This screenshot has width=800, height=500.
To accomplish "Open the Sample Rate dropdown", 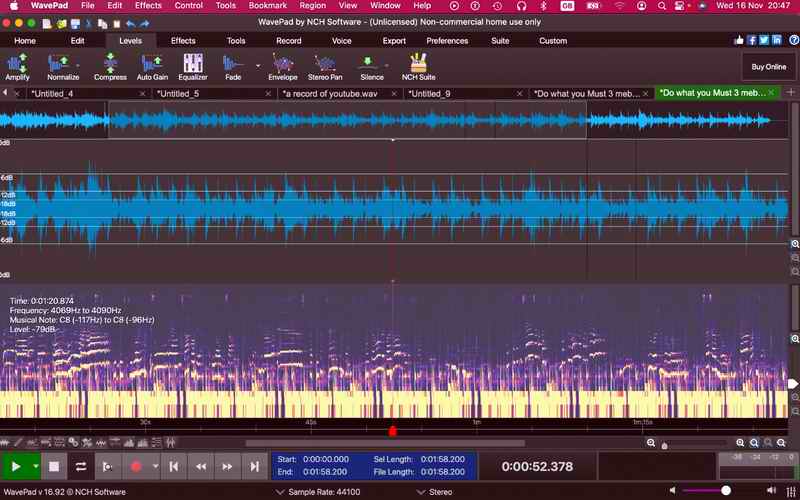I will pos(279,492).
